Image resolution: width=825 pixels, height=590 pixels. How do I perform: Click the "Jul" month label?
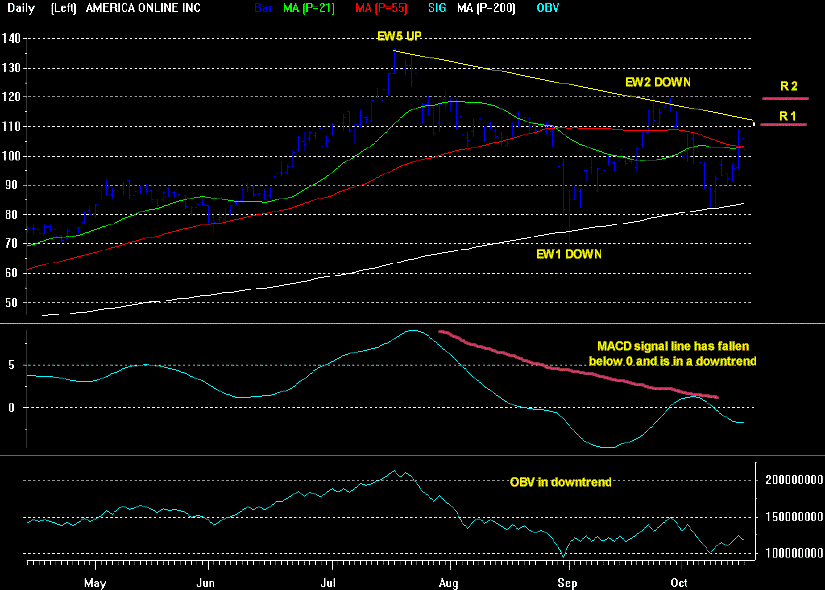pyautogui.click(x=328, y=583)
